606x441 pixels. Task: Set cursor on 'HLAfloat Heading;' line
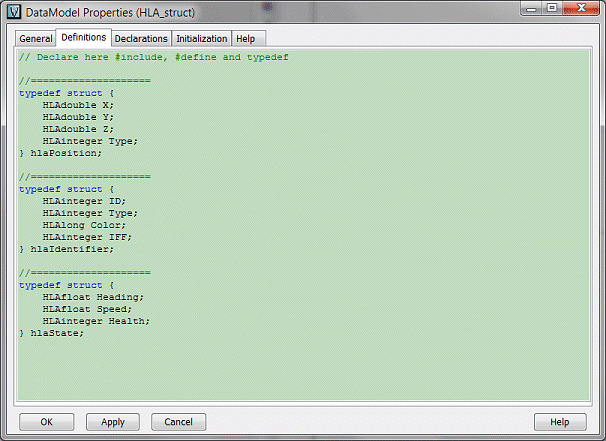(93, 297)
